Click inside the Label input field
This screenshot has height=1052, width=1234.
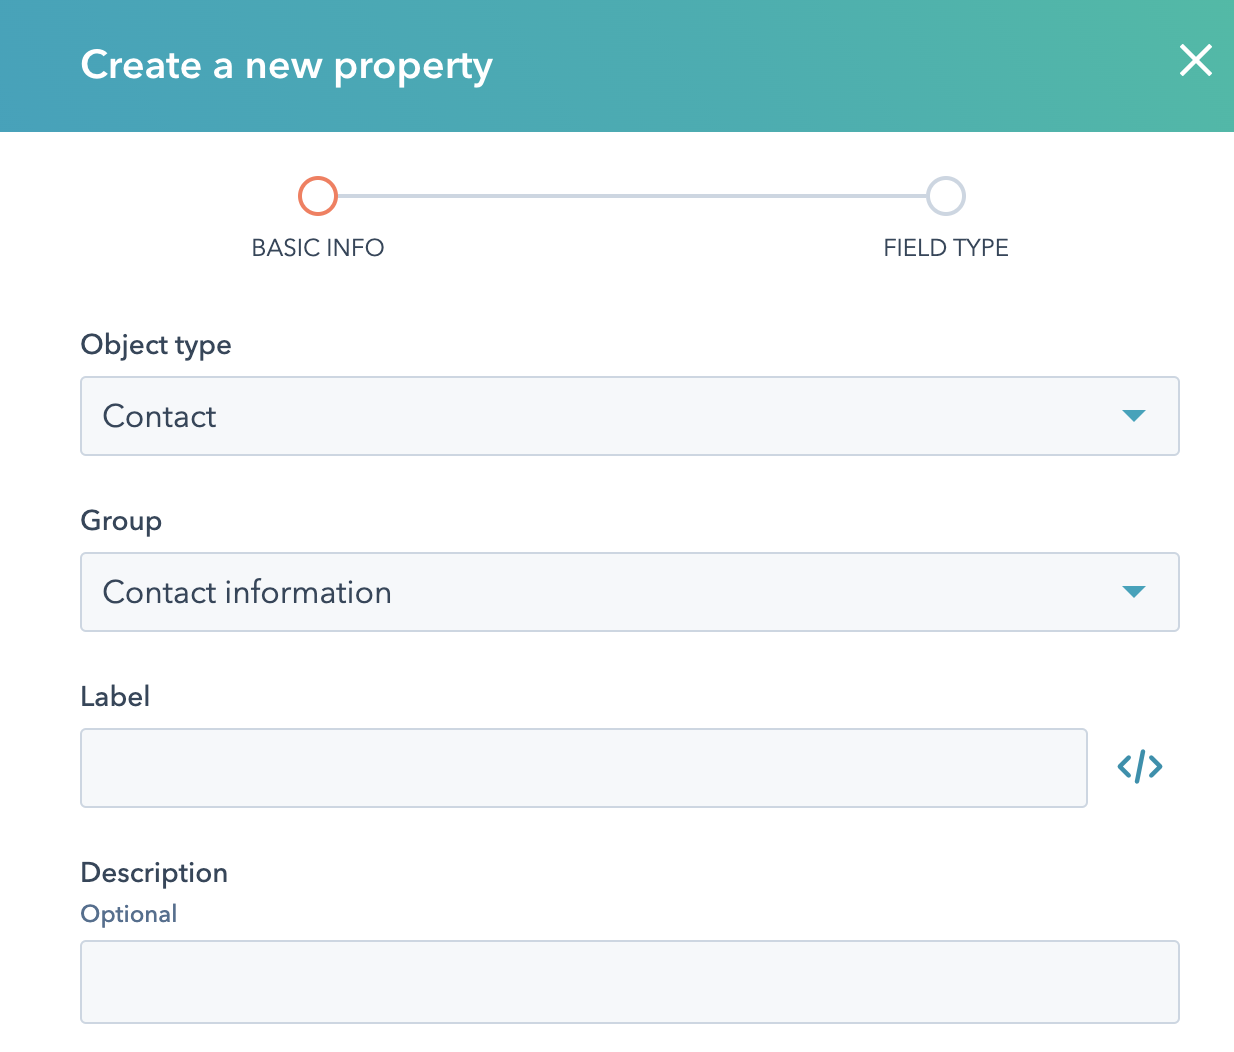click(583, 767)
